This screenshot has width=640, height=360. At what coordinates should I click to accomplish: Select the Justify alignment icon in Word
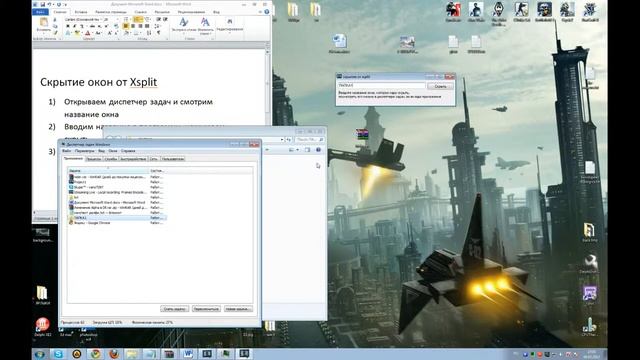pos(147,26)
